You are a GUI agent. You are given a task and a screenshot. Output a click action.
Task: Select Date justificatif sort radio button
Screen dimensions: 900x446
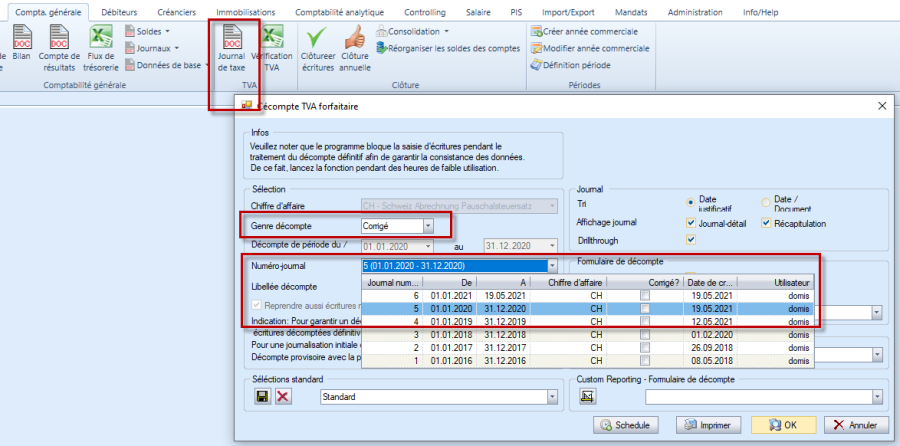coord(691,202)
